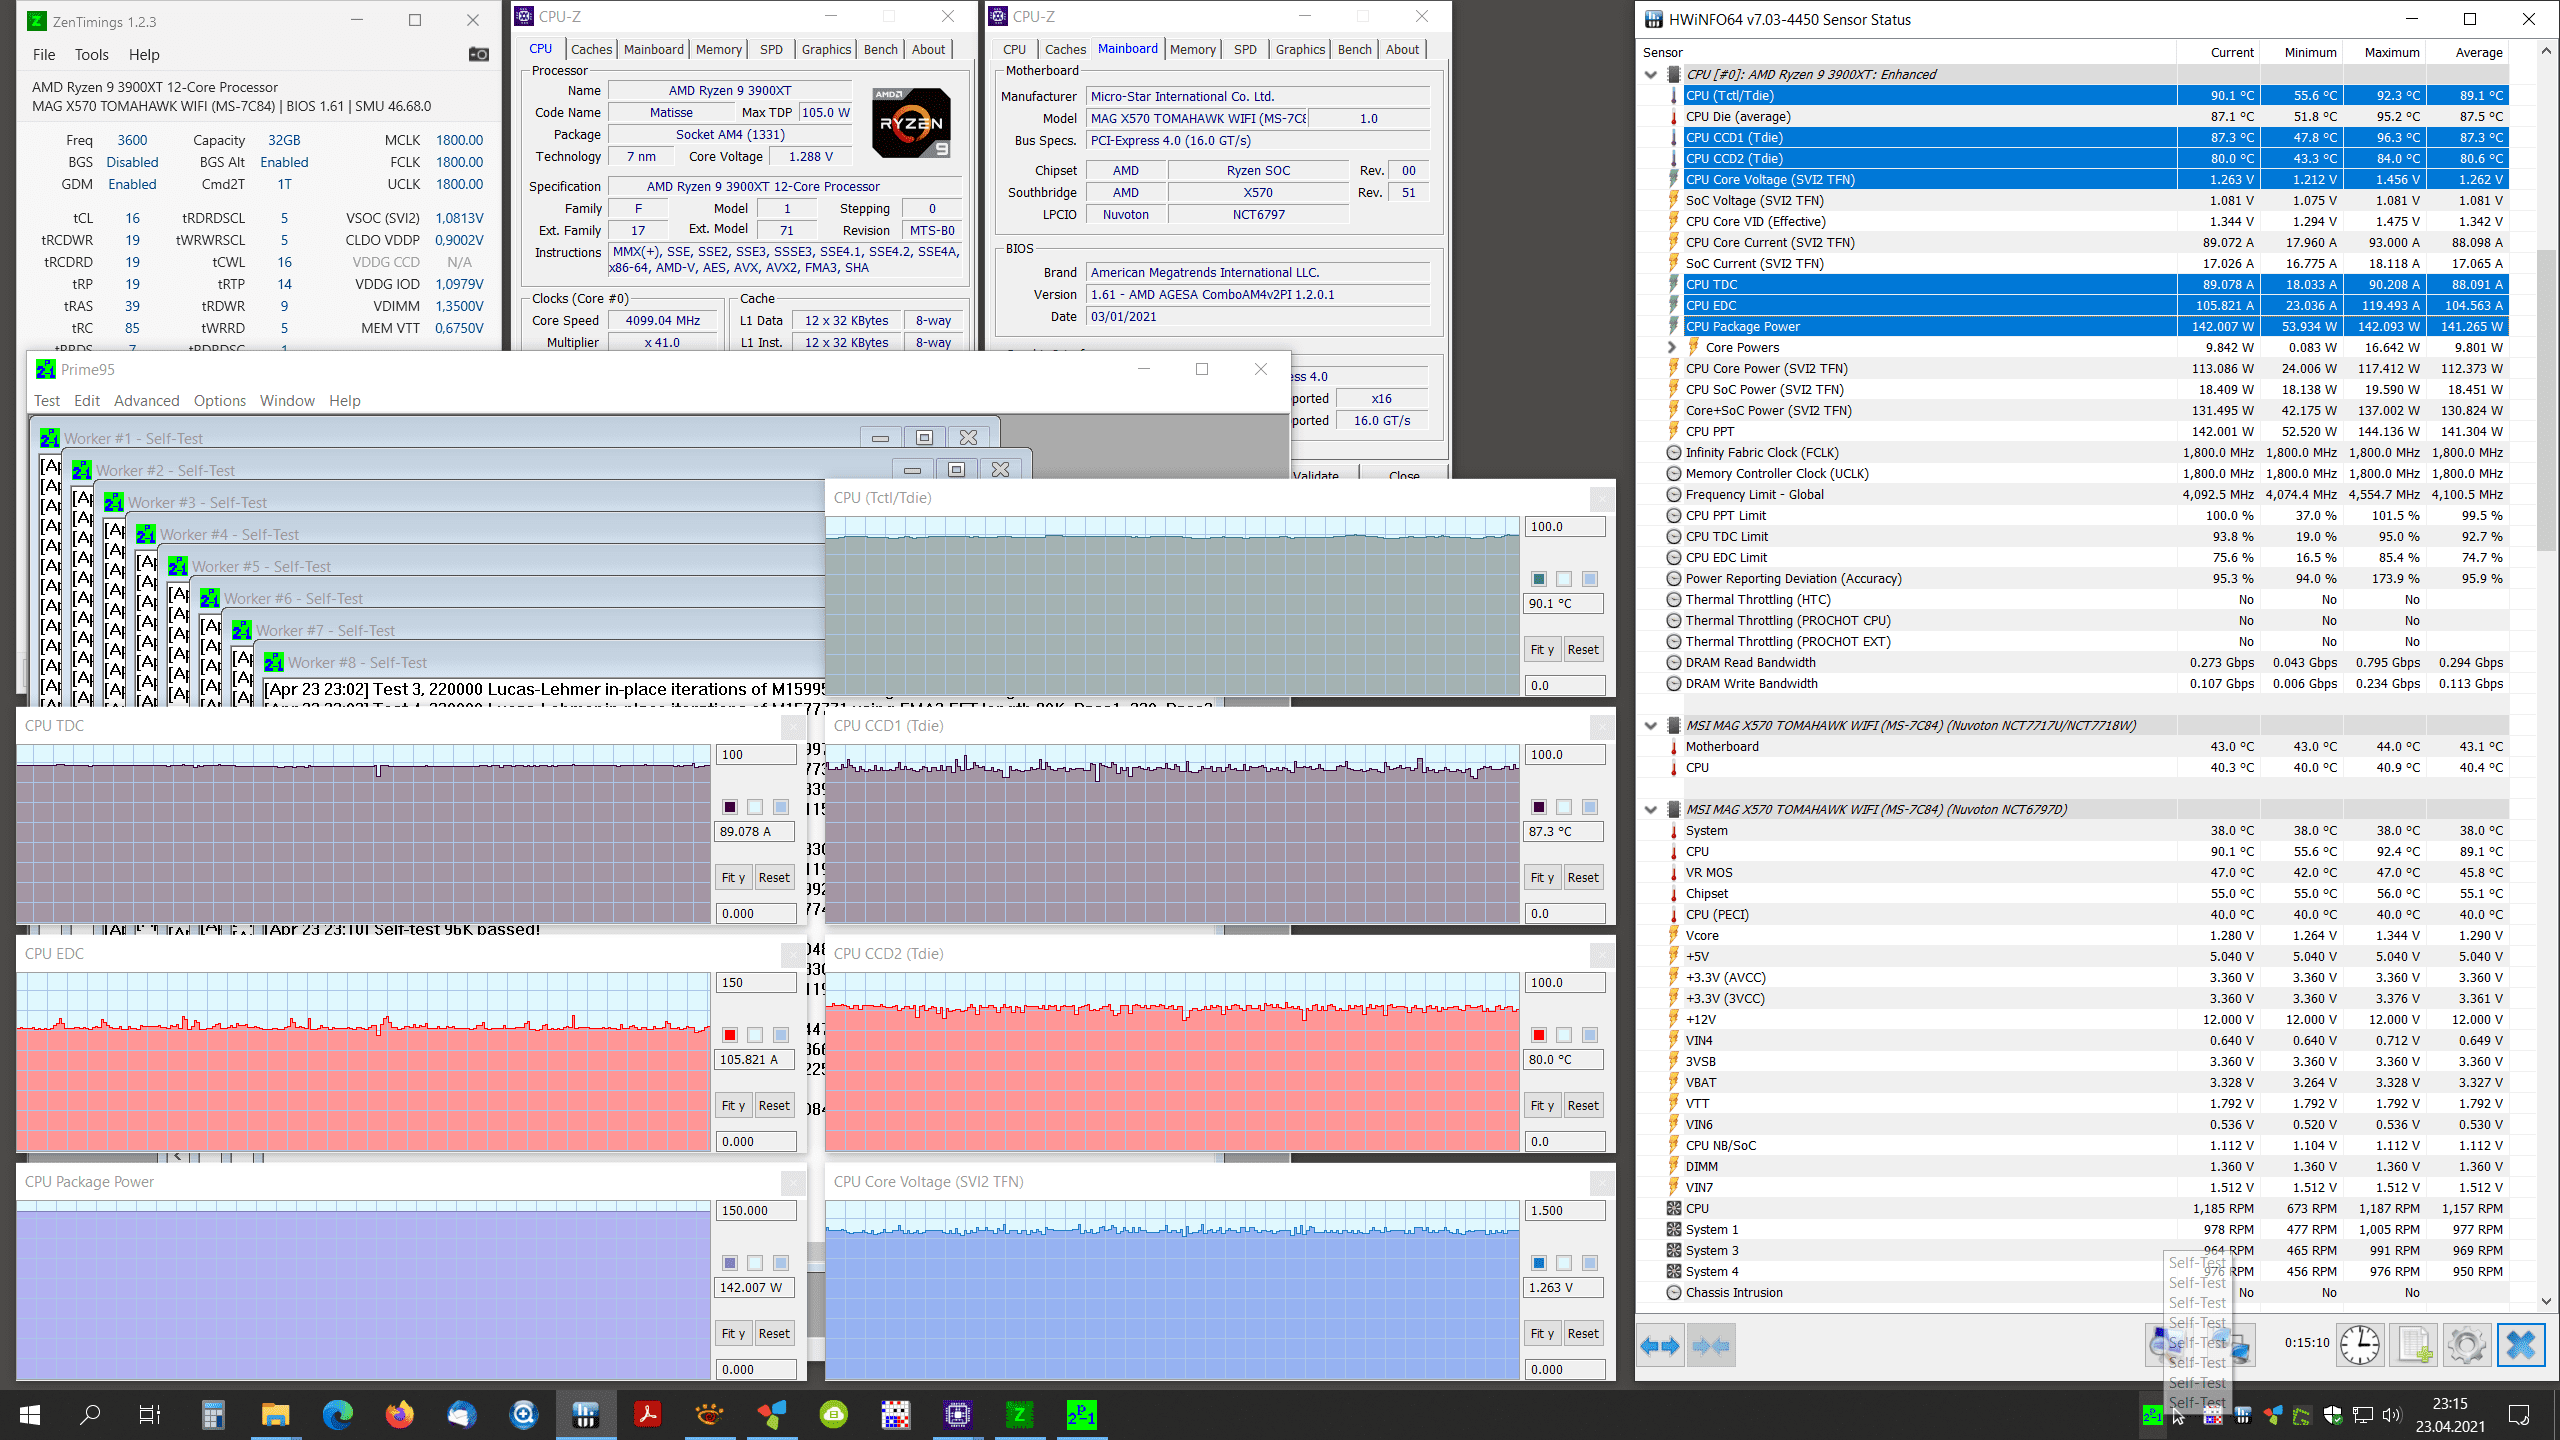Image resolution: width=2560 pixels, height=1440 pixels.
Task: Collapse sensors with HWiNFO inward arrows icon
Action: [x=1711, y=1346]
